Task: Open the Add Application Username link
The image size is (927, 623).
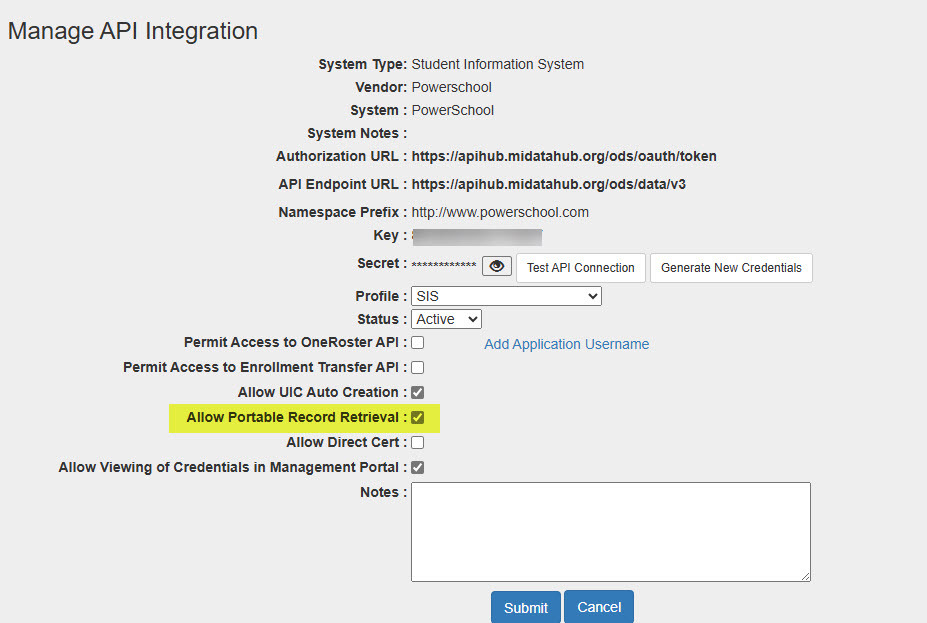Action: click(x=566, y=344)
